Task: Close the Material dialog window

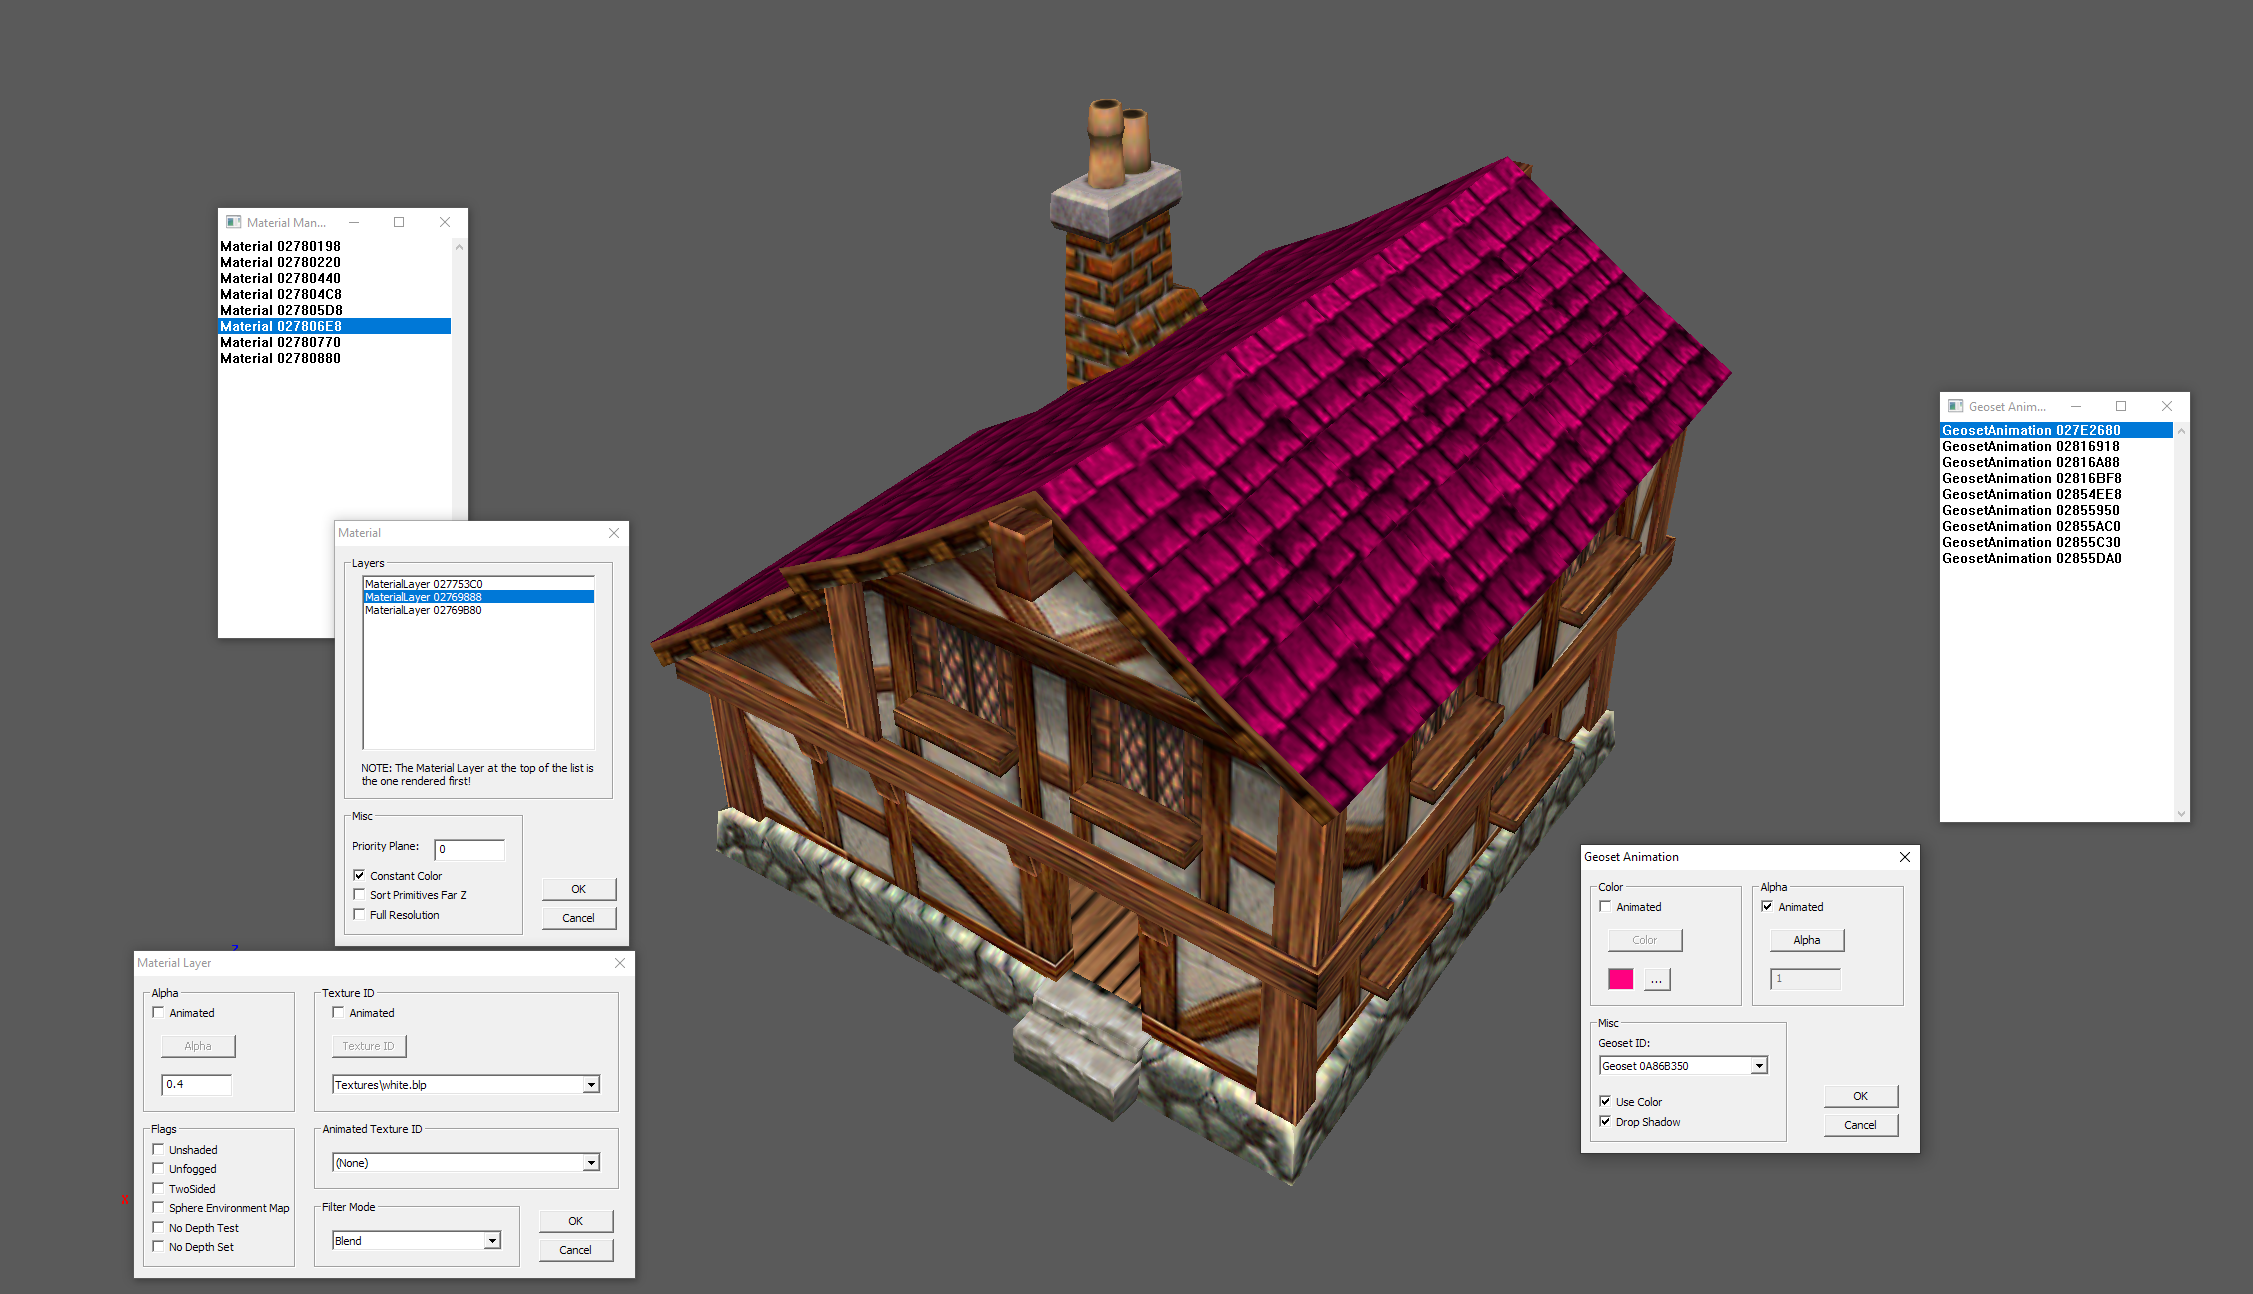Action: click(614, 533)
